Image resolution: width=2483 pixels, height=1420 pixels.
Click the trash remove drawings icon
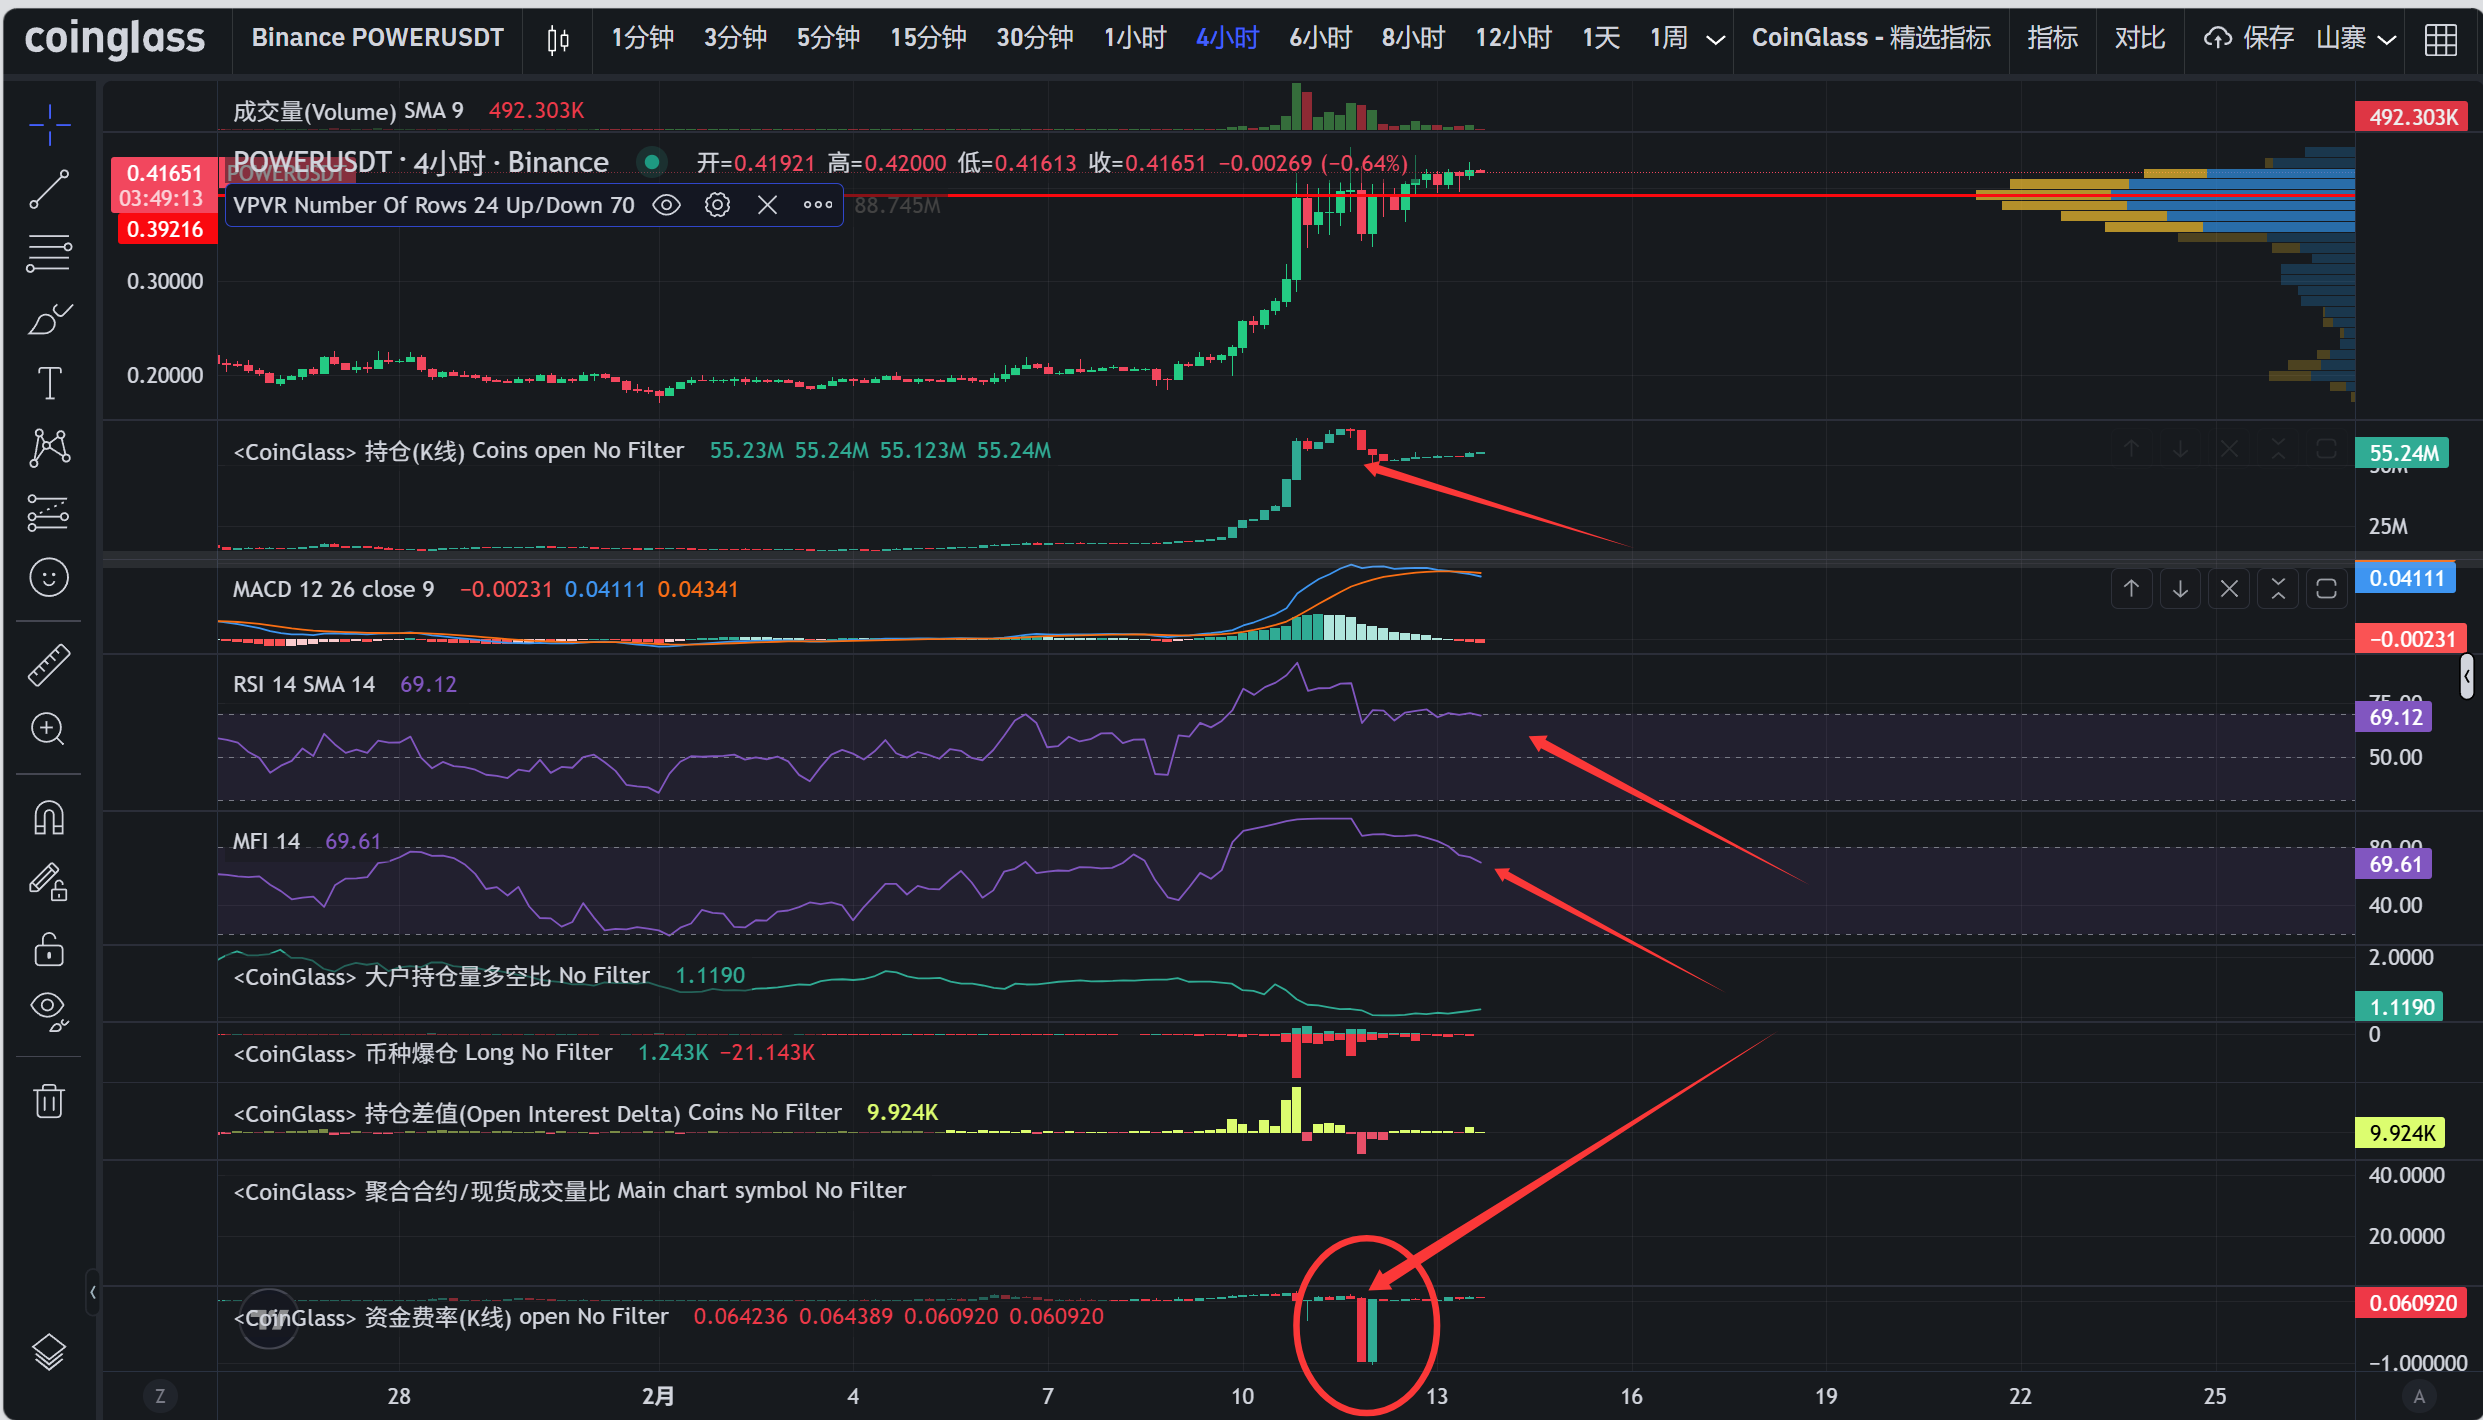49,1101
